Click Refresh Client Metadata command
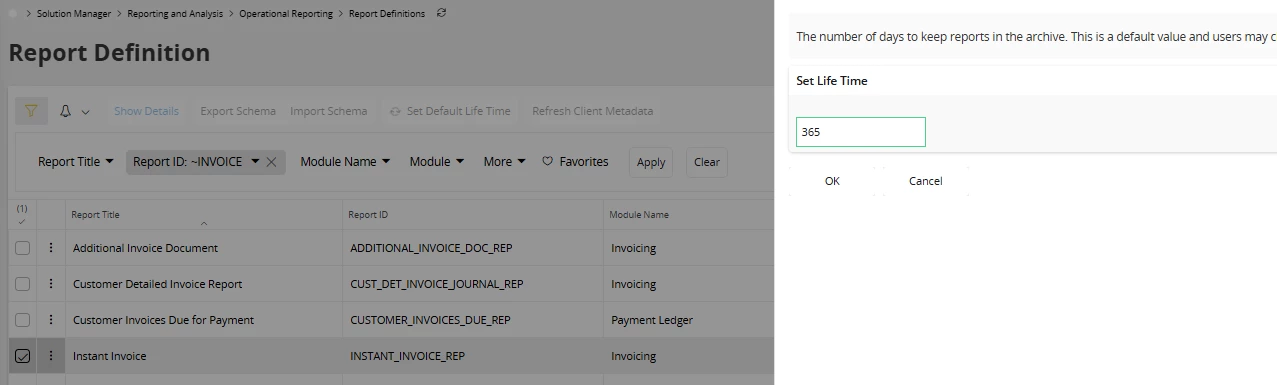Image resolution: width=1277 pixels, height=385 pixels. click(x=592, y=111)
